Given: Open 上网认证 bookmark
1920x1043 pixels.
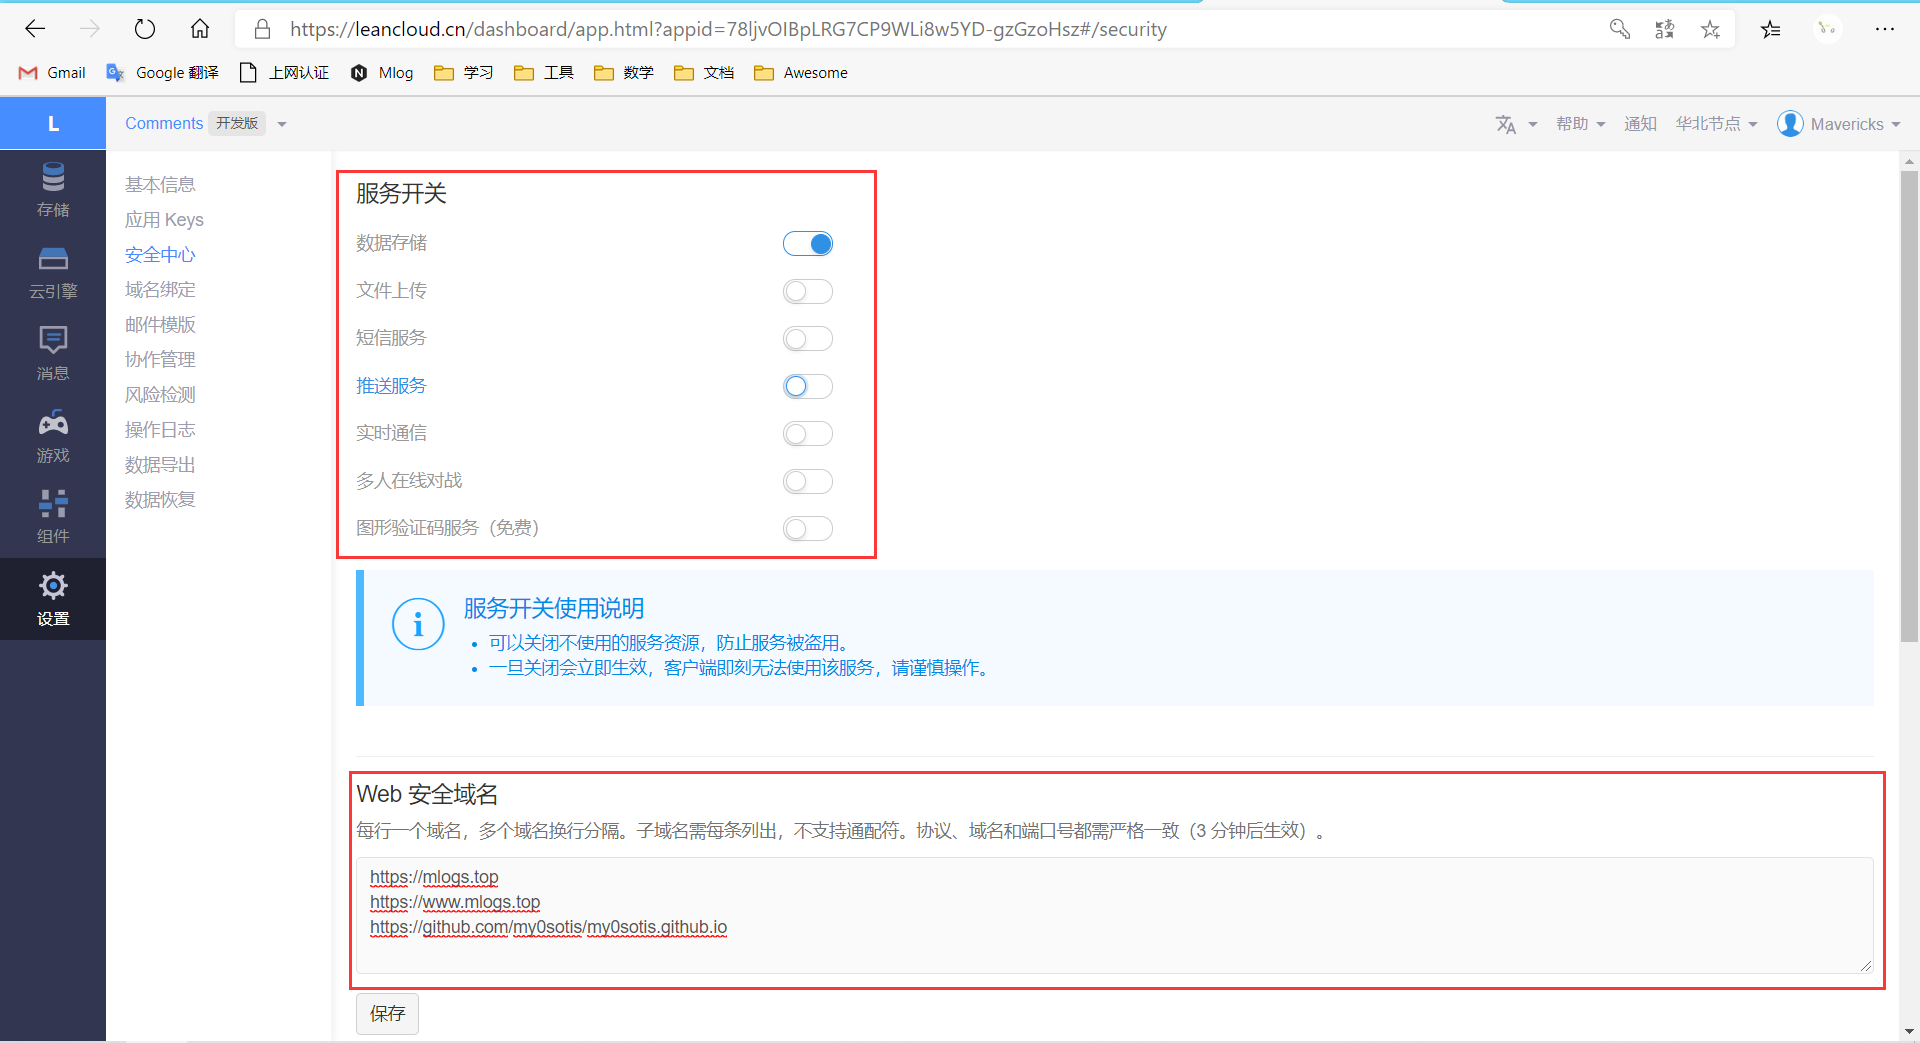Looking at the screenshot, I should (x=285, y=73).
